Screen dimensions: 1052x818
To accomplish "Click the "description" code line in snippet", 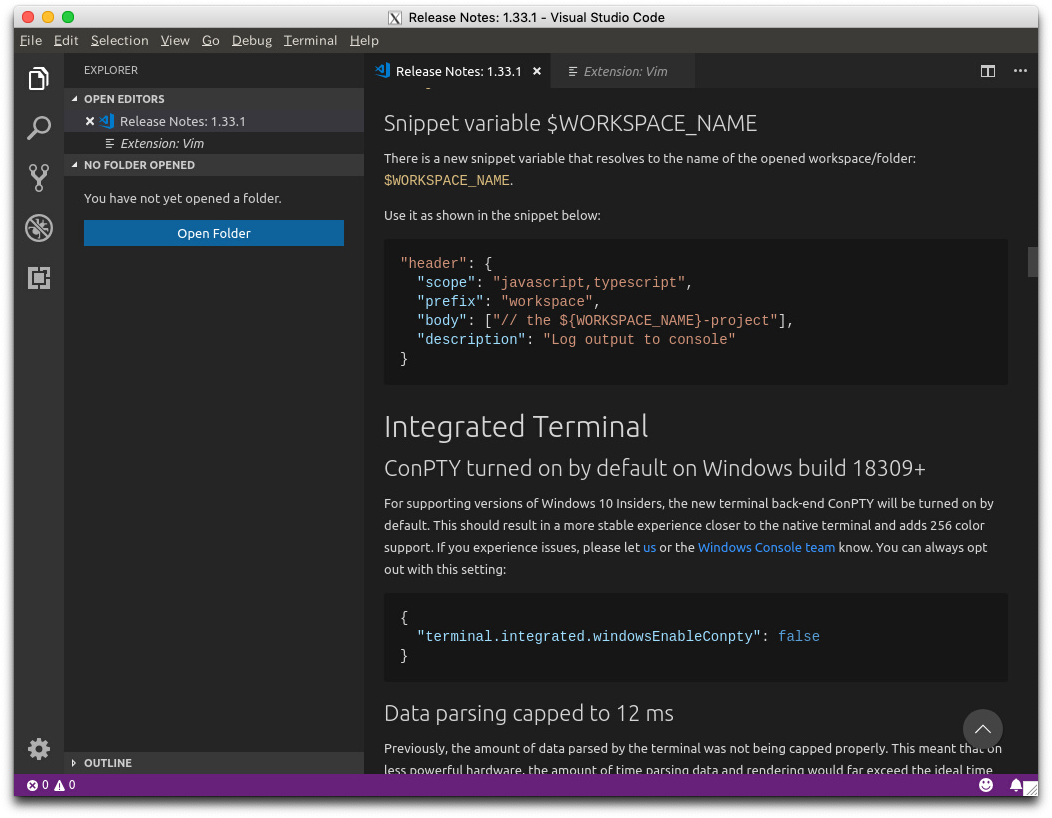I will tap(576, 340).
